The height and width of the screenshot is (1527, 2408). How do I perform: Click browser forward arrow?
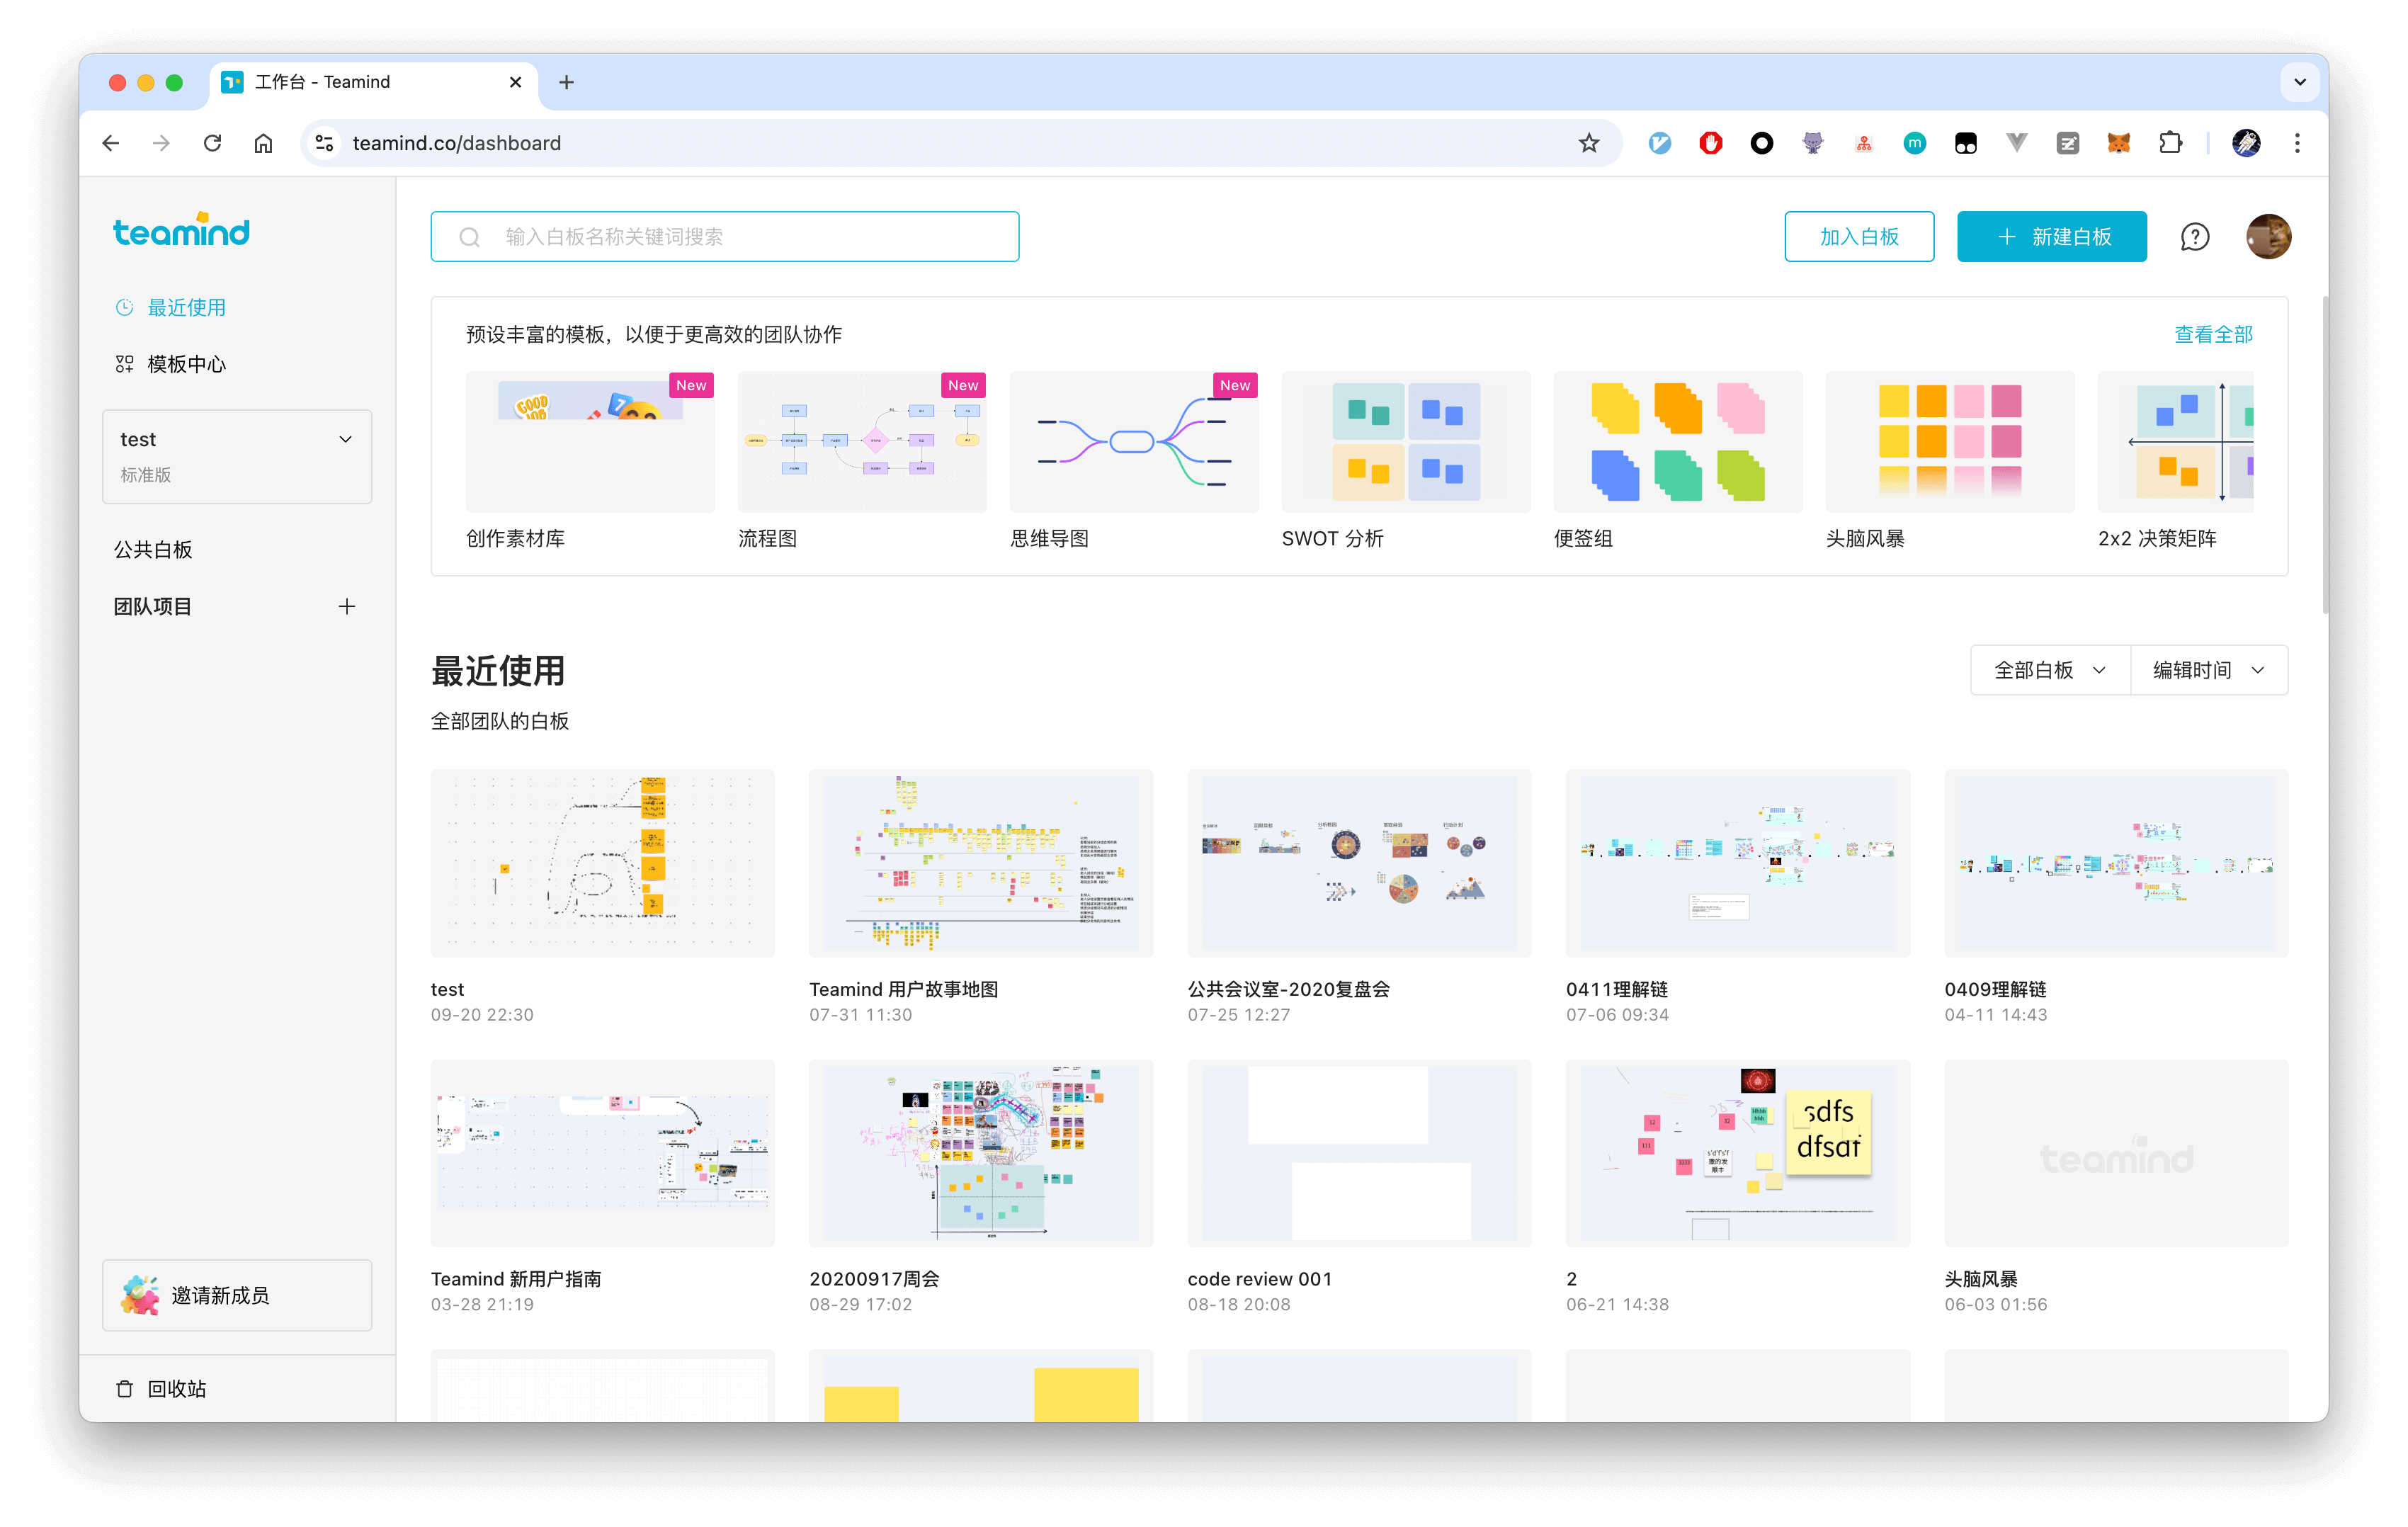point(161,143)
